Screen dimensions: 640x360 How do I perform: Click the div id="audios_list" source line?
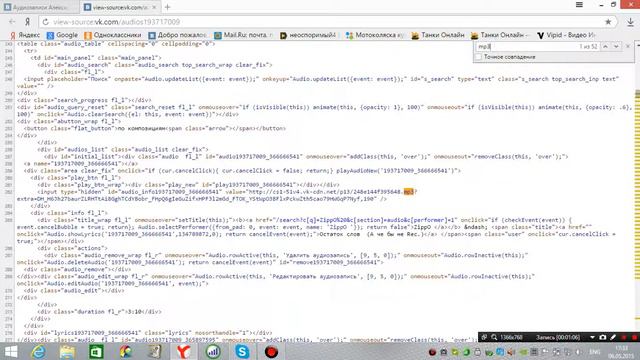tap(123, 149)
